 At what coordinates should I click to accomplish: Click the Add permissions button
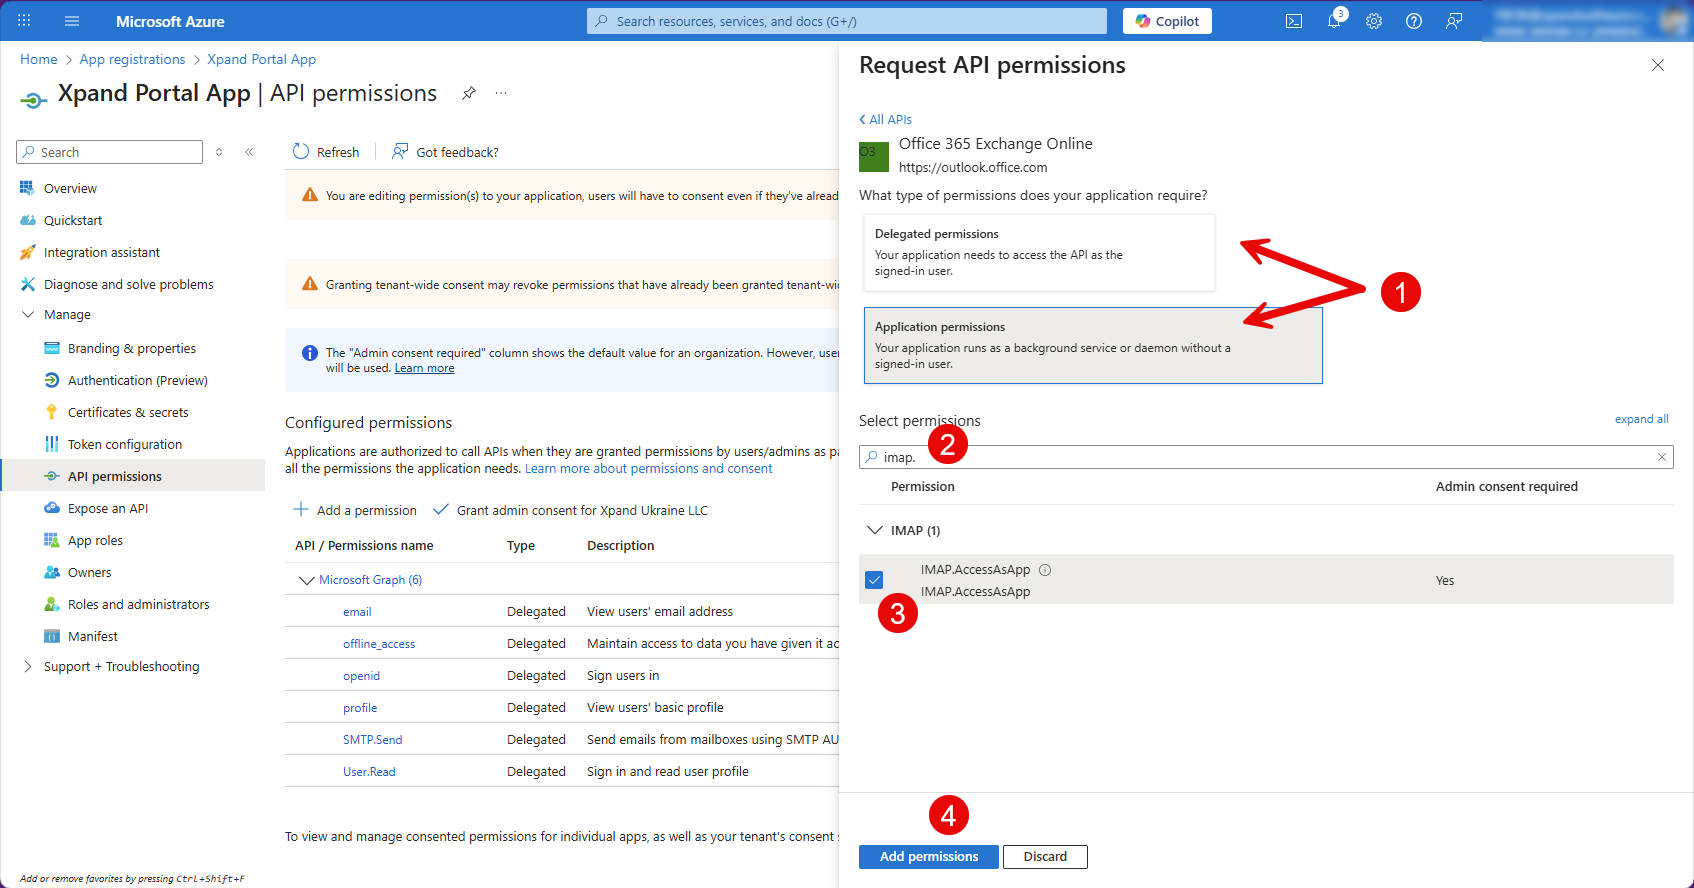(928, 857)
